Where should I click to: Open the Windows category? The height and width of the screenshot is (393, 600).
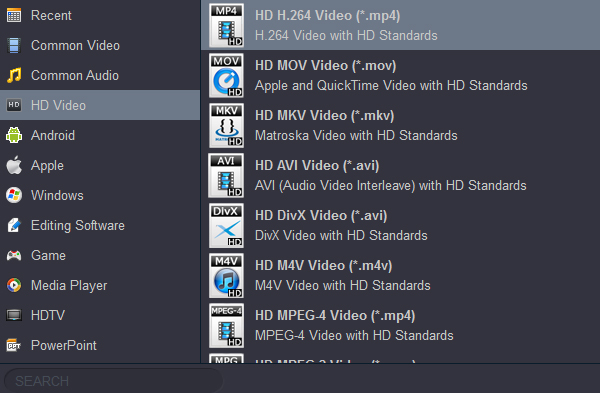[x=100, y=195]
